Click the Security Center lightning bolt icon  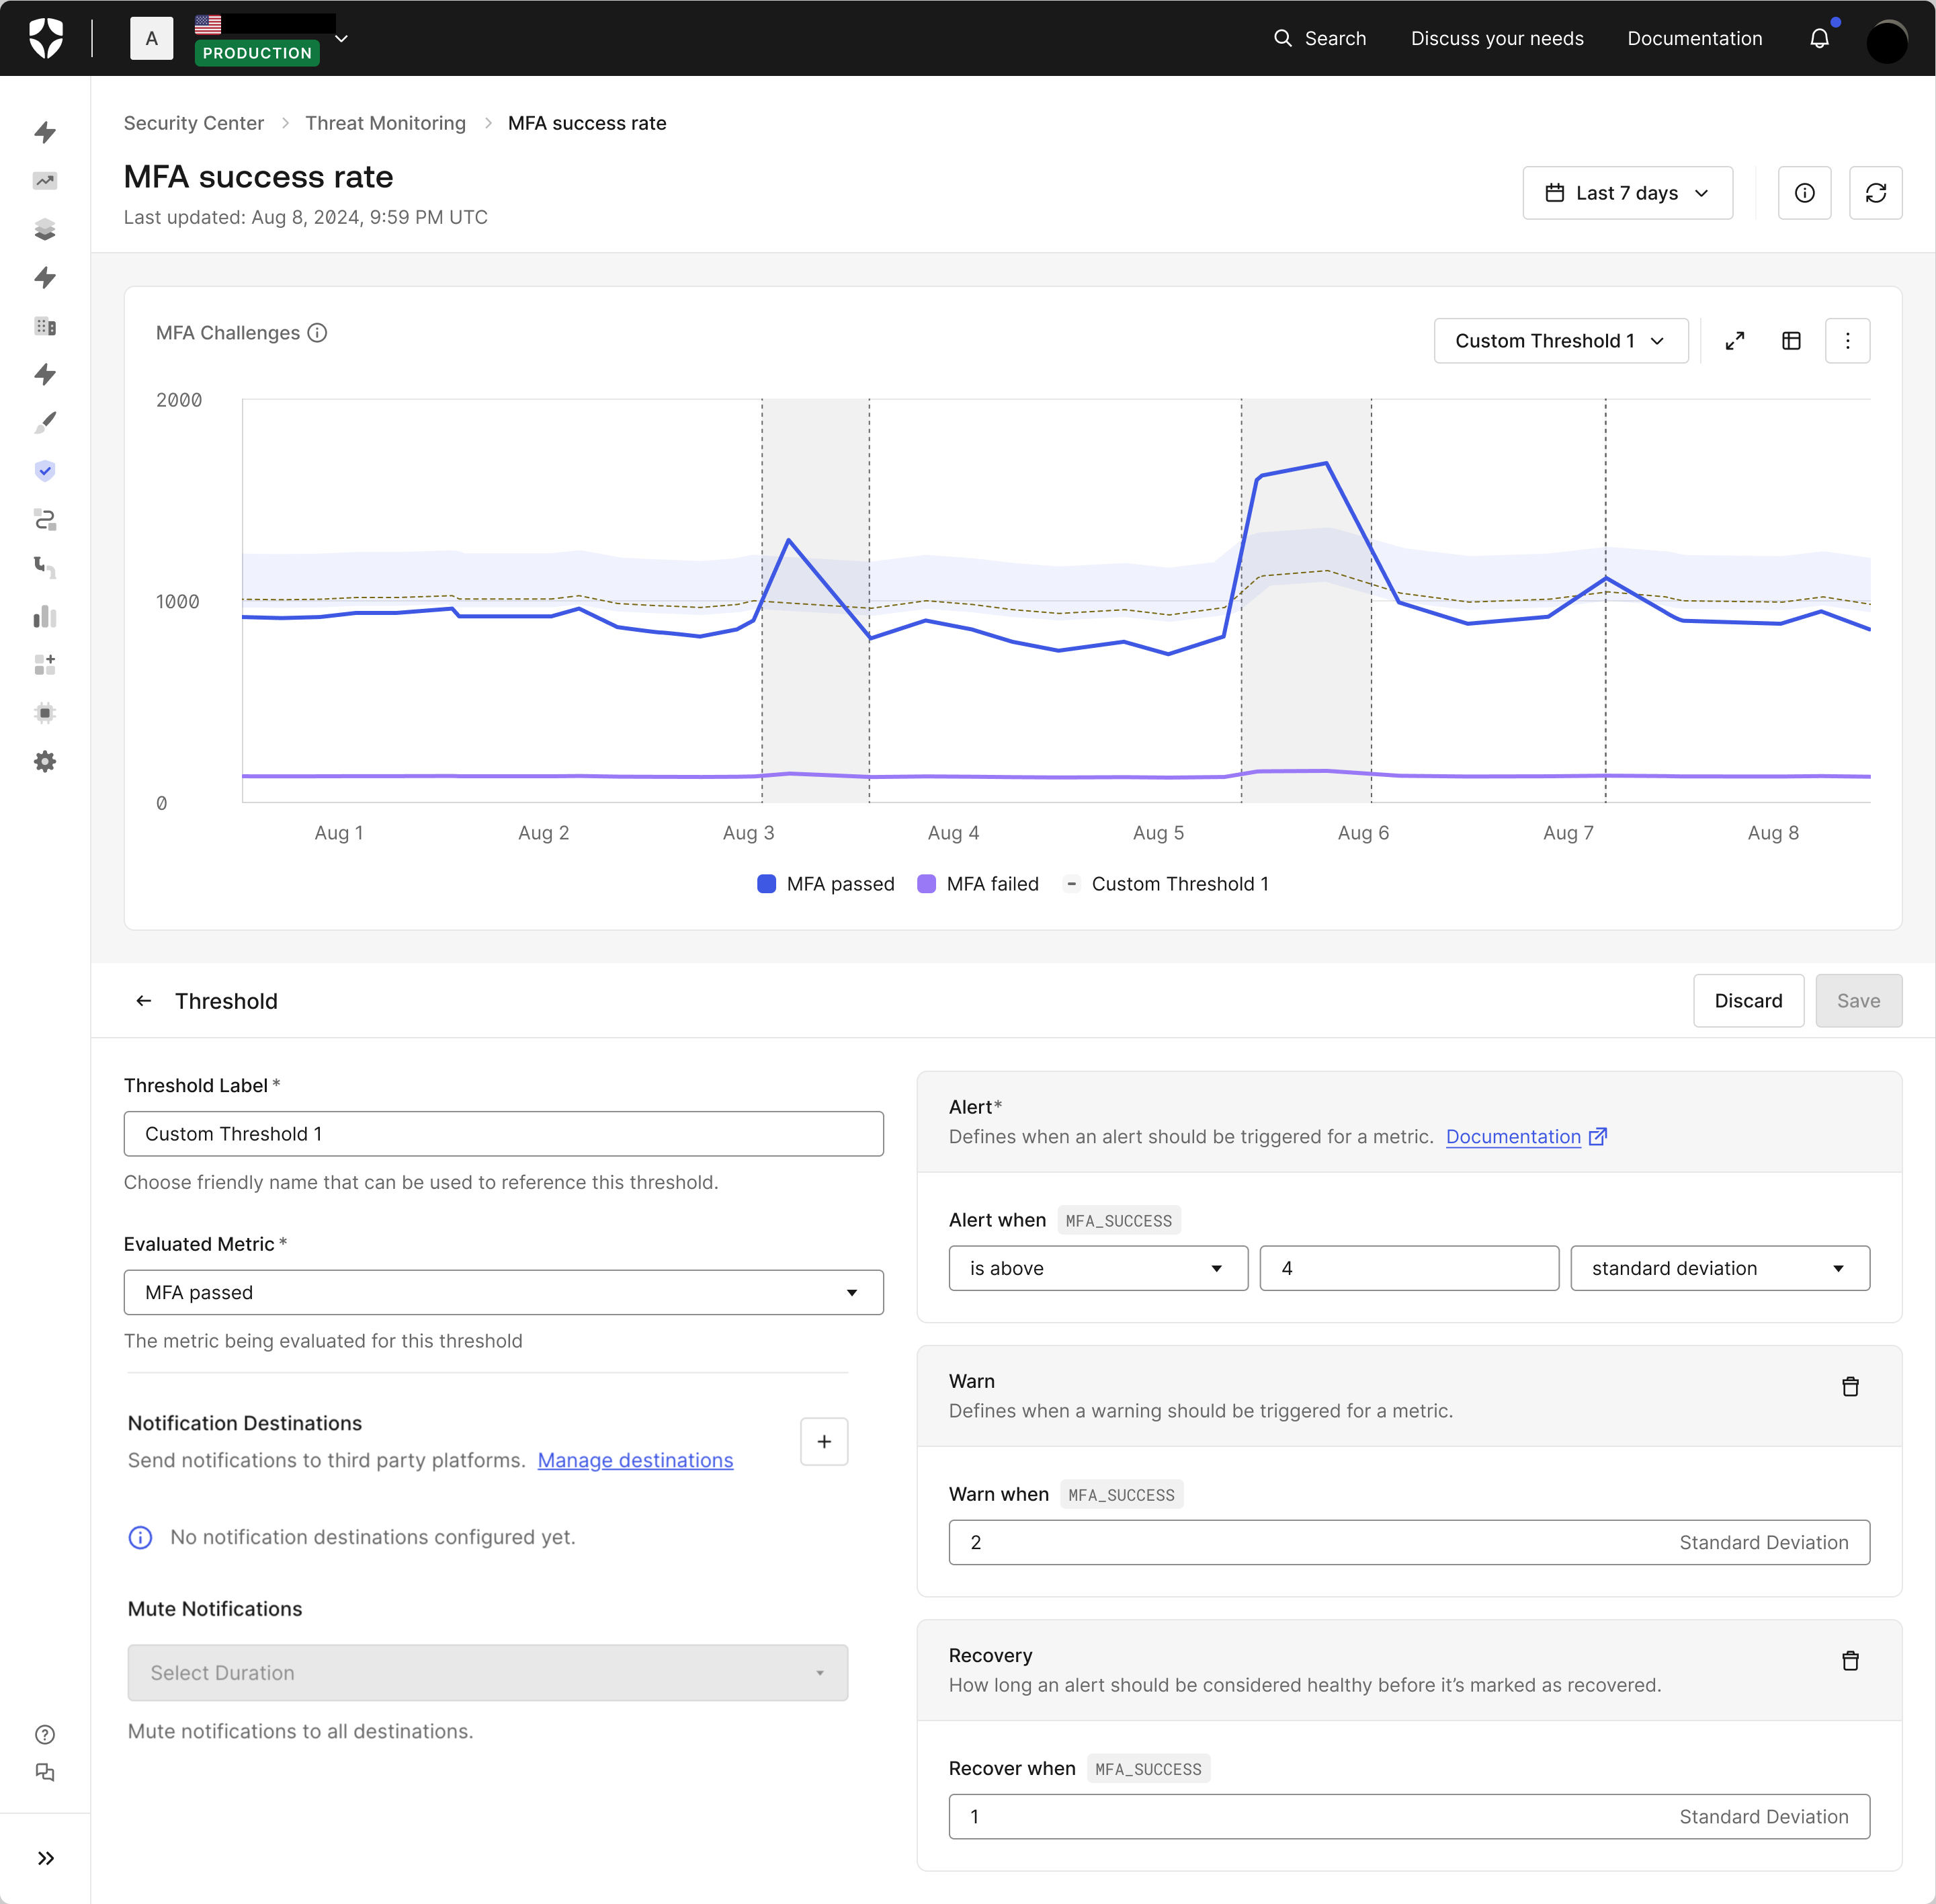[47, 469]
